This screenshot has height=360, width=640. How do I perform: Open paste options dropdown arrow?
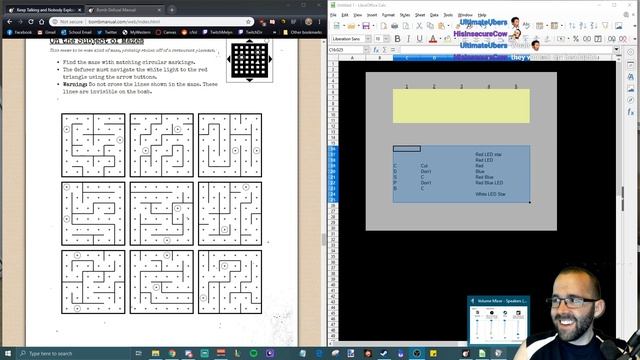click(x=448, y=26)
